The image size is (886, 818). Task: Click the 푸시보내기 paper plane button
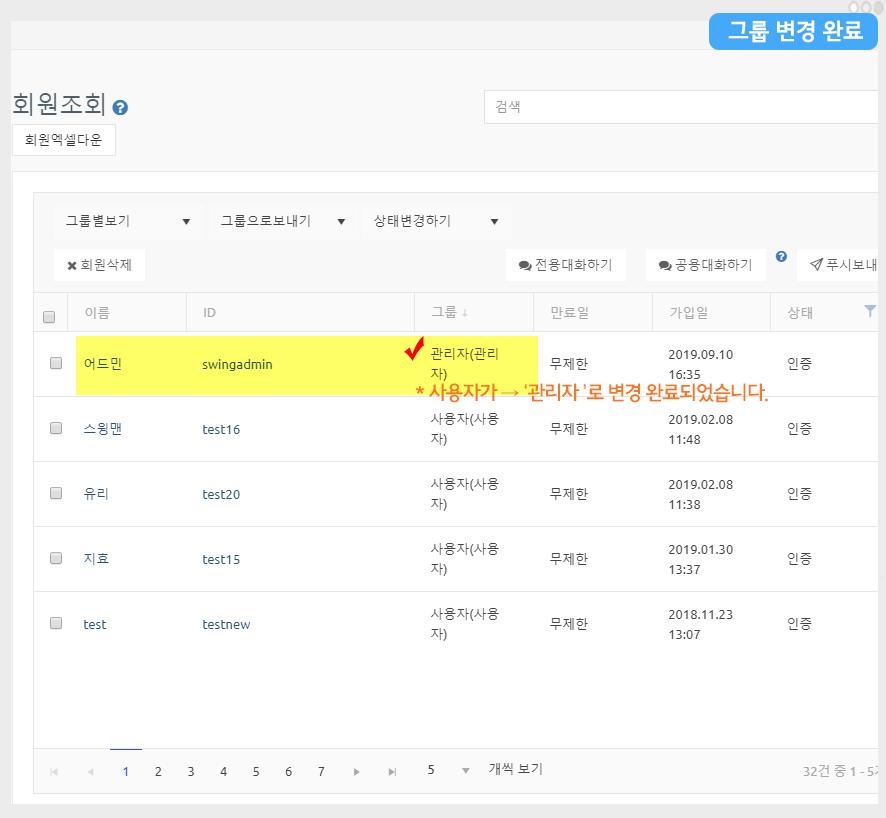click(x=842, y=265)
